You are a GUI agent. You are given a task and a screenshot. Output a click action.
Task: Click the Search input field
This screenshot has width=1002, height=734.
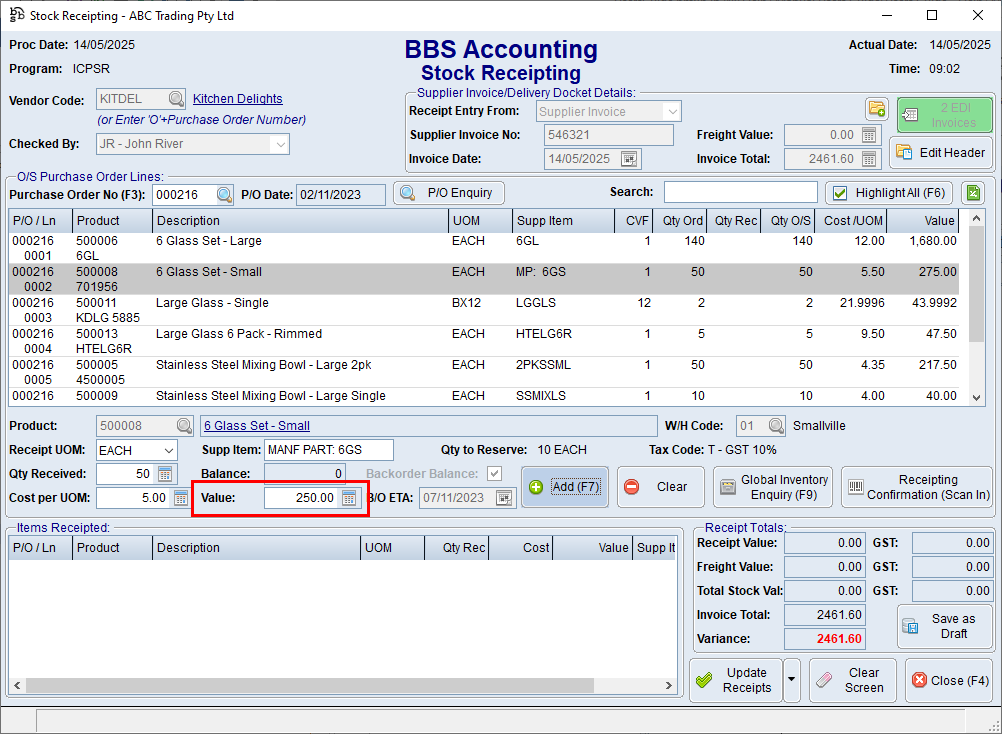click(740, 193)
